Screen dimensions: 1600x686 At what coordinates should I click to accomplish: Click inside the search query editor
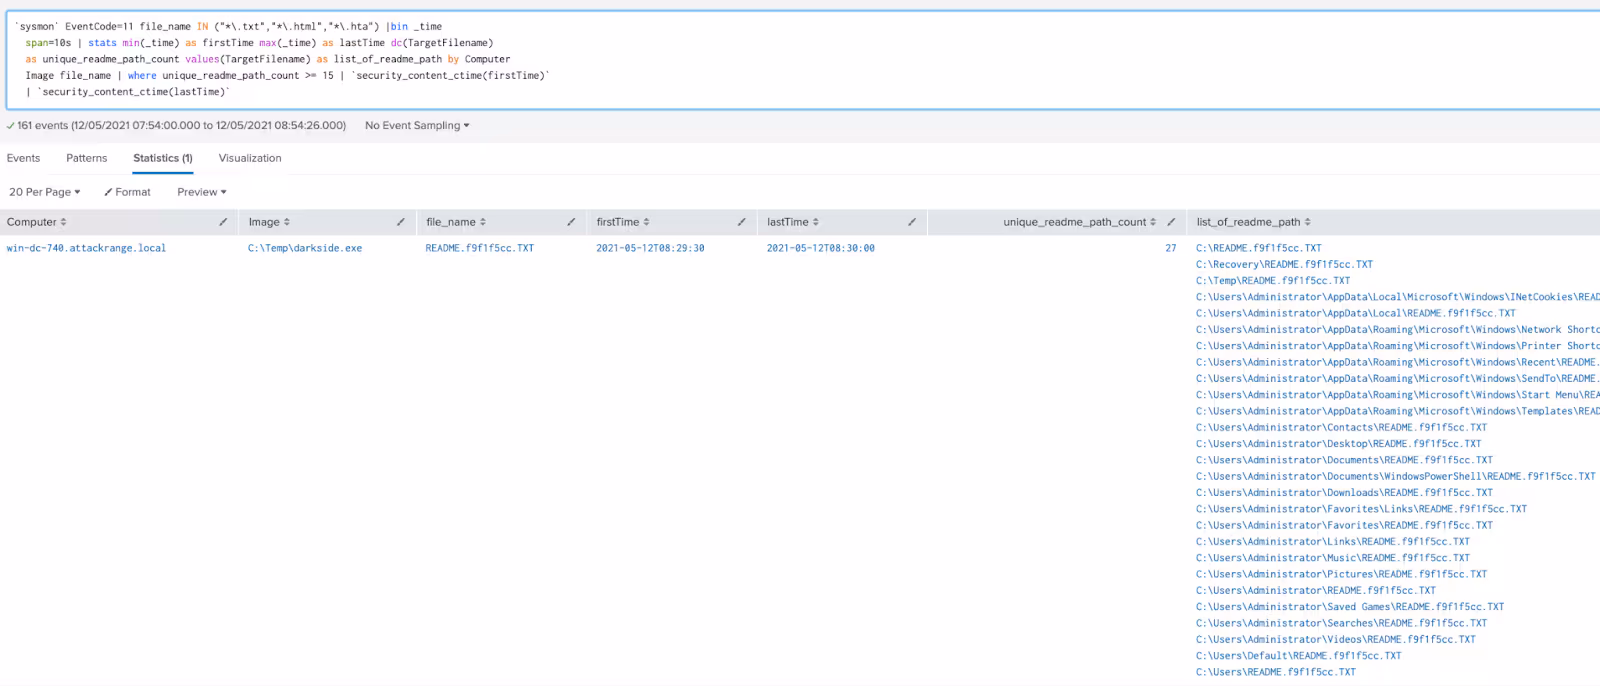[800, 60]
